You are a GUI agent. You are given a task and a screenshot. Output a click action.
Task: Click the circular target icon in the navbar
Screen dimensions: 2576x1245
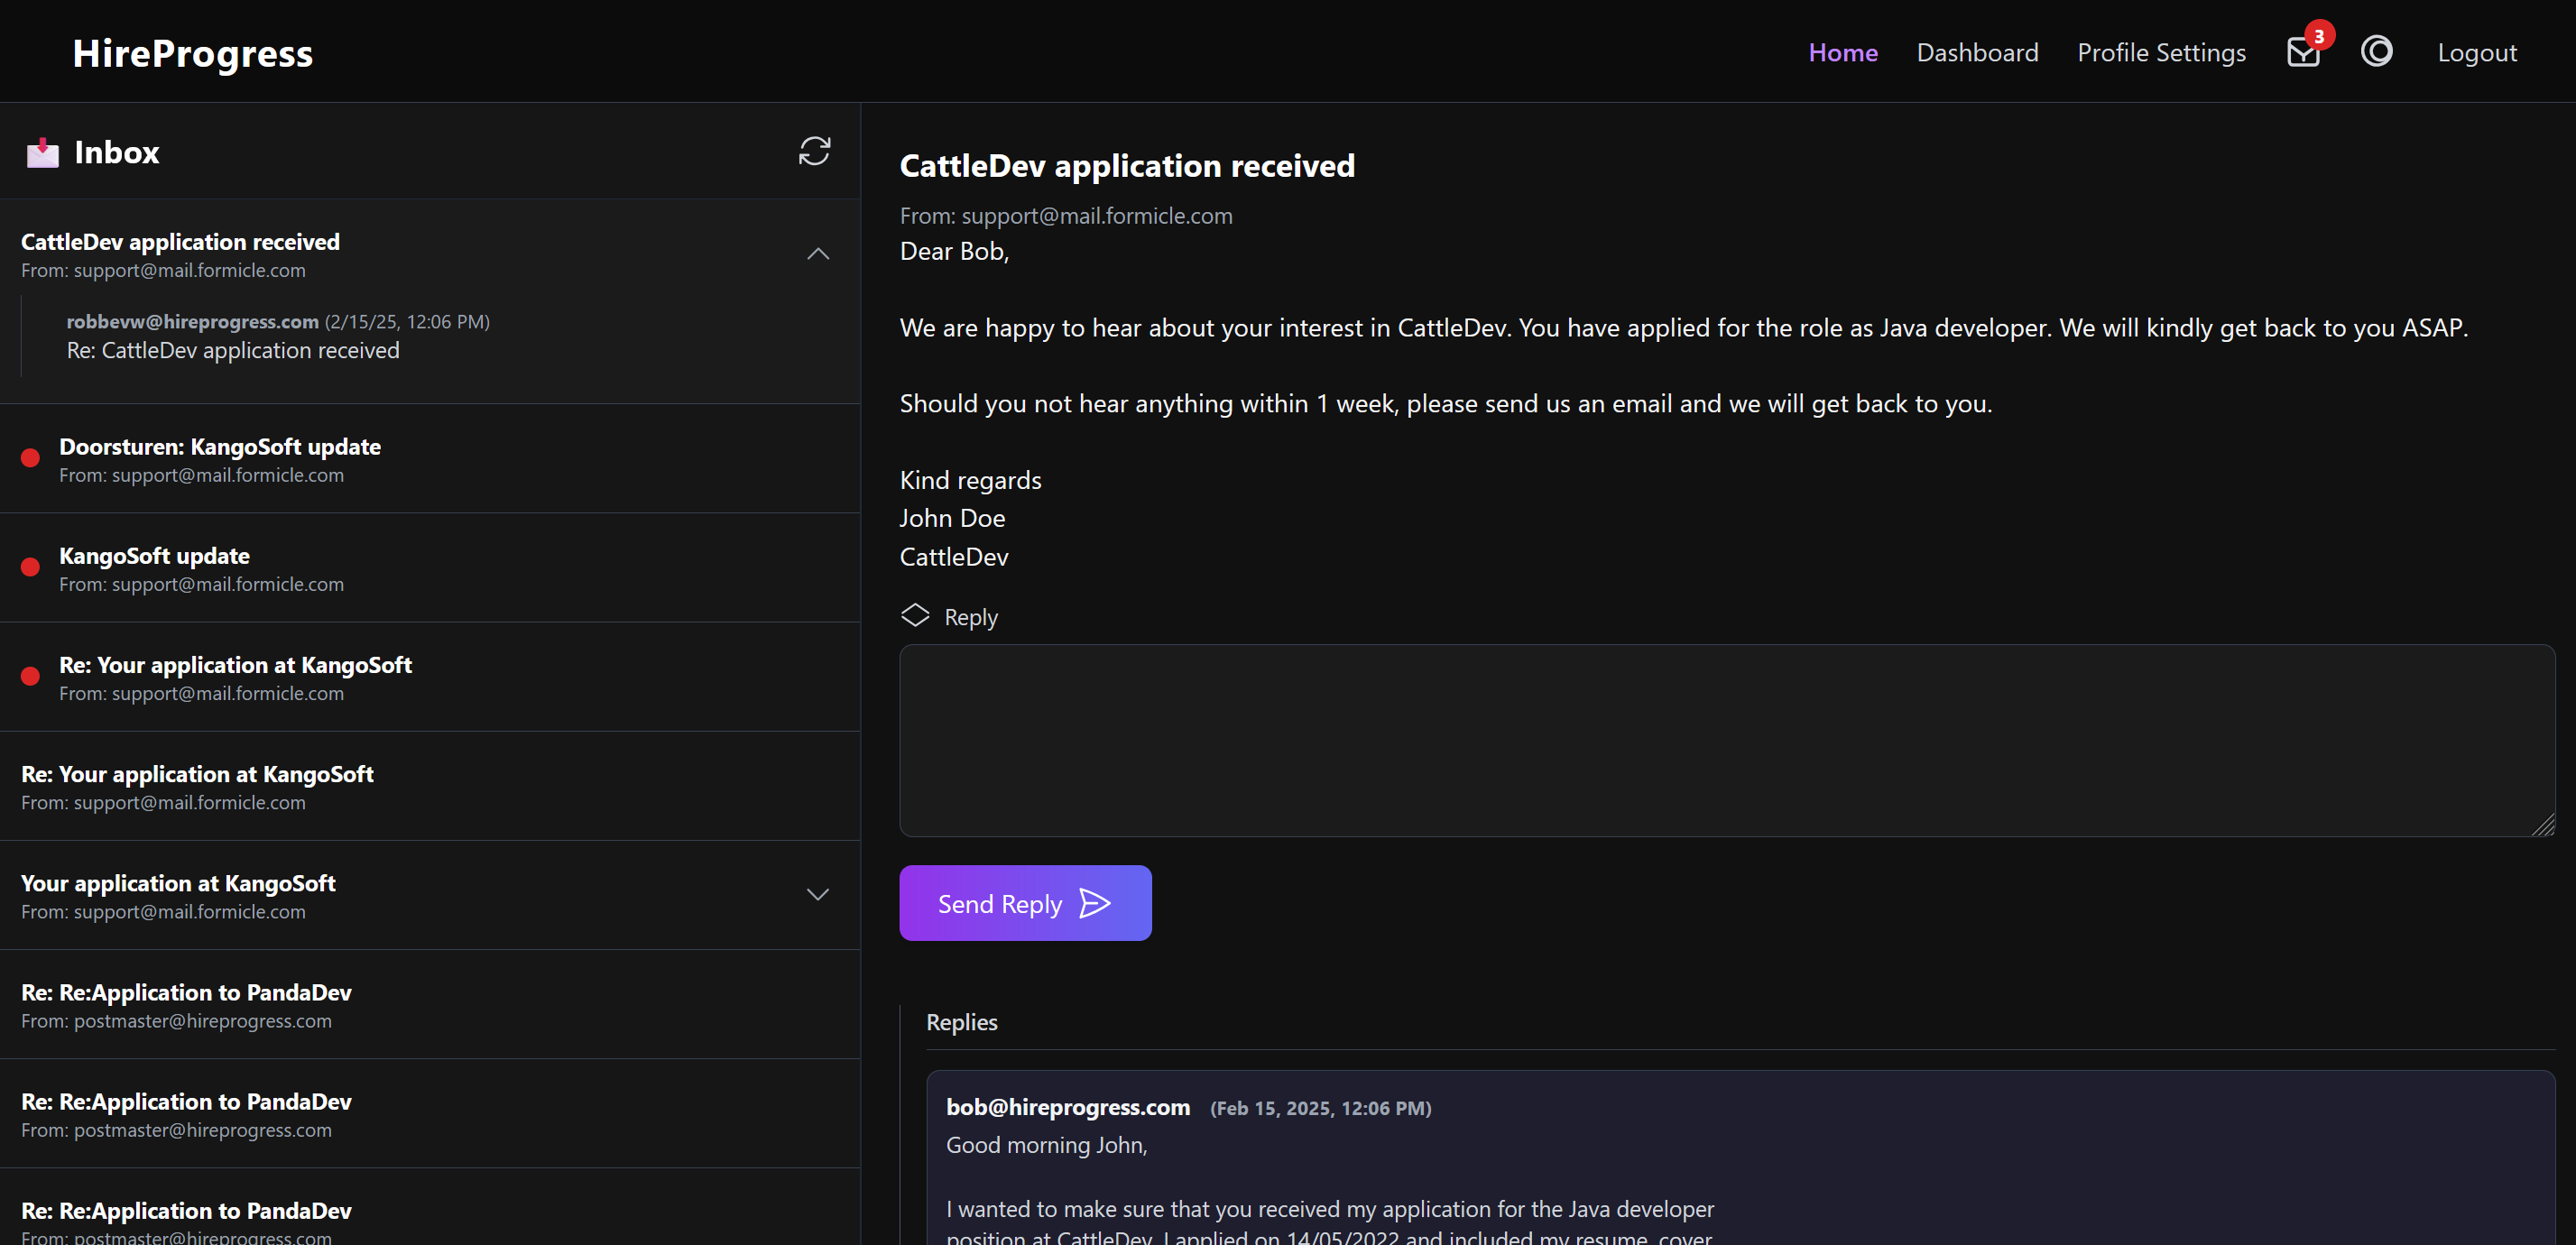pos(2377,51)
